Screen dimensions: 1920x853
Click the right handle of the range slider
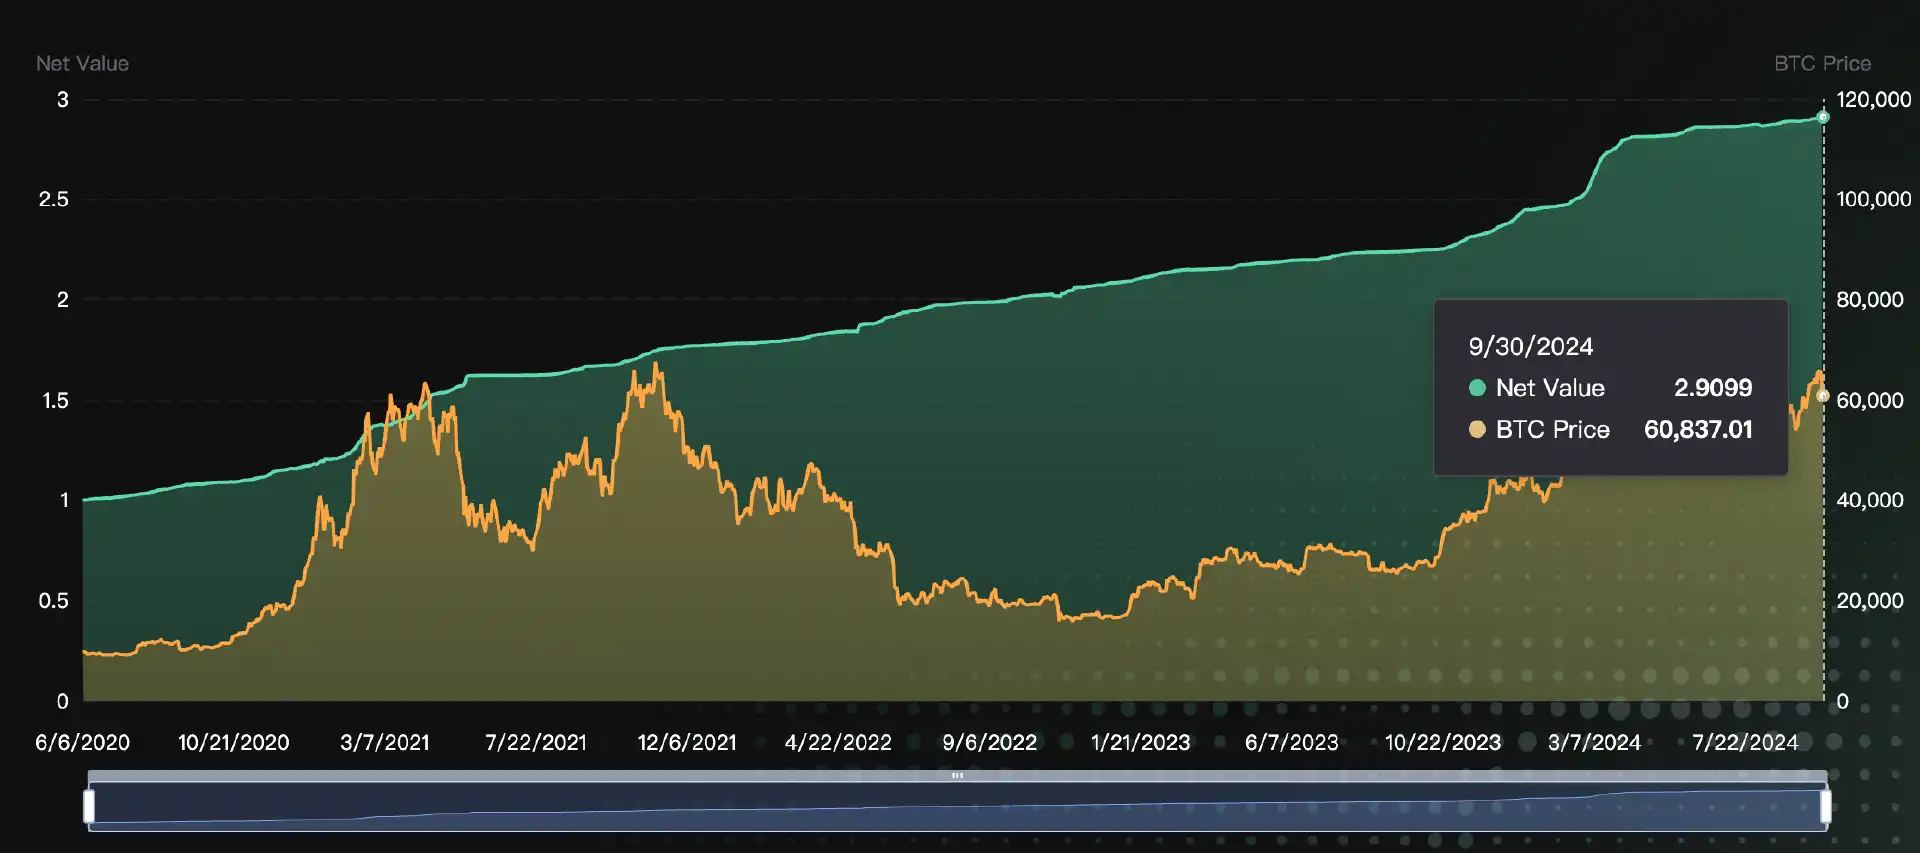point(1825,806)
